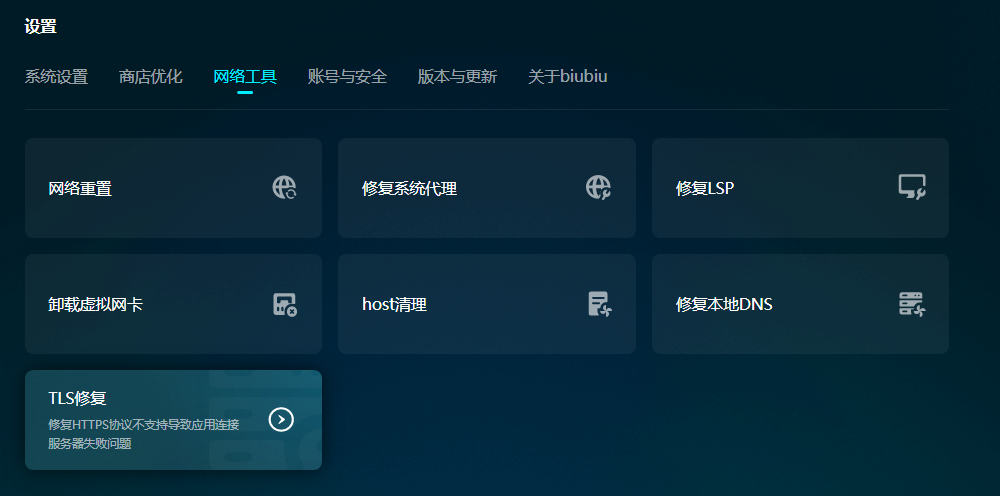Open the 版本与更新 tab
The height and width of the screenshot is (496, 1000).
457,77
